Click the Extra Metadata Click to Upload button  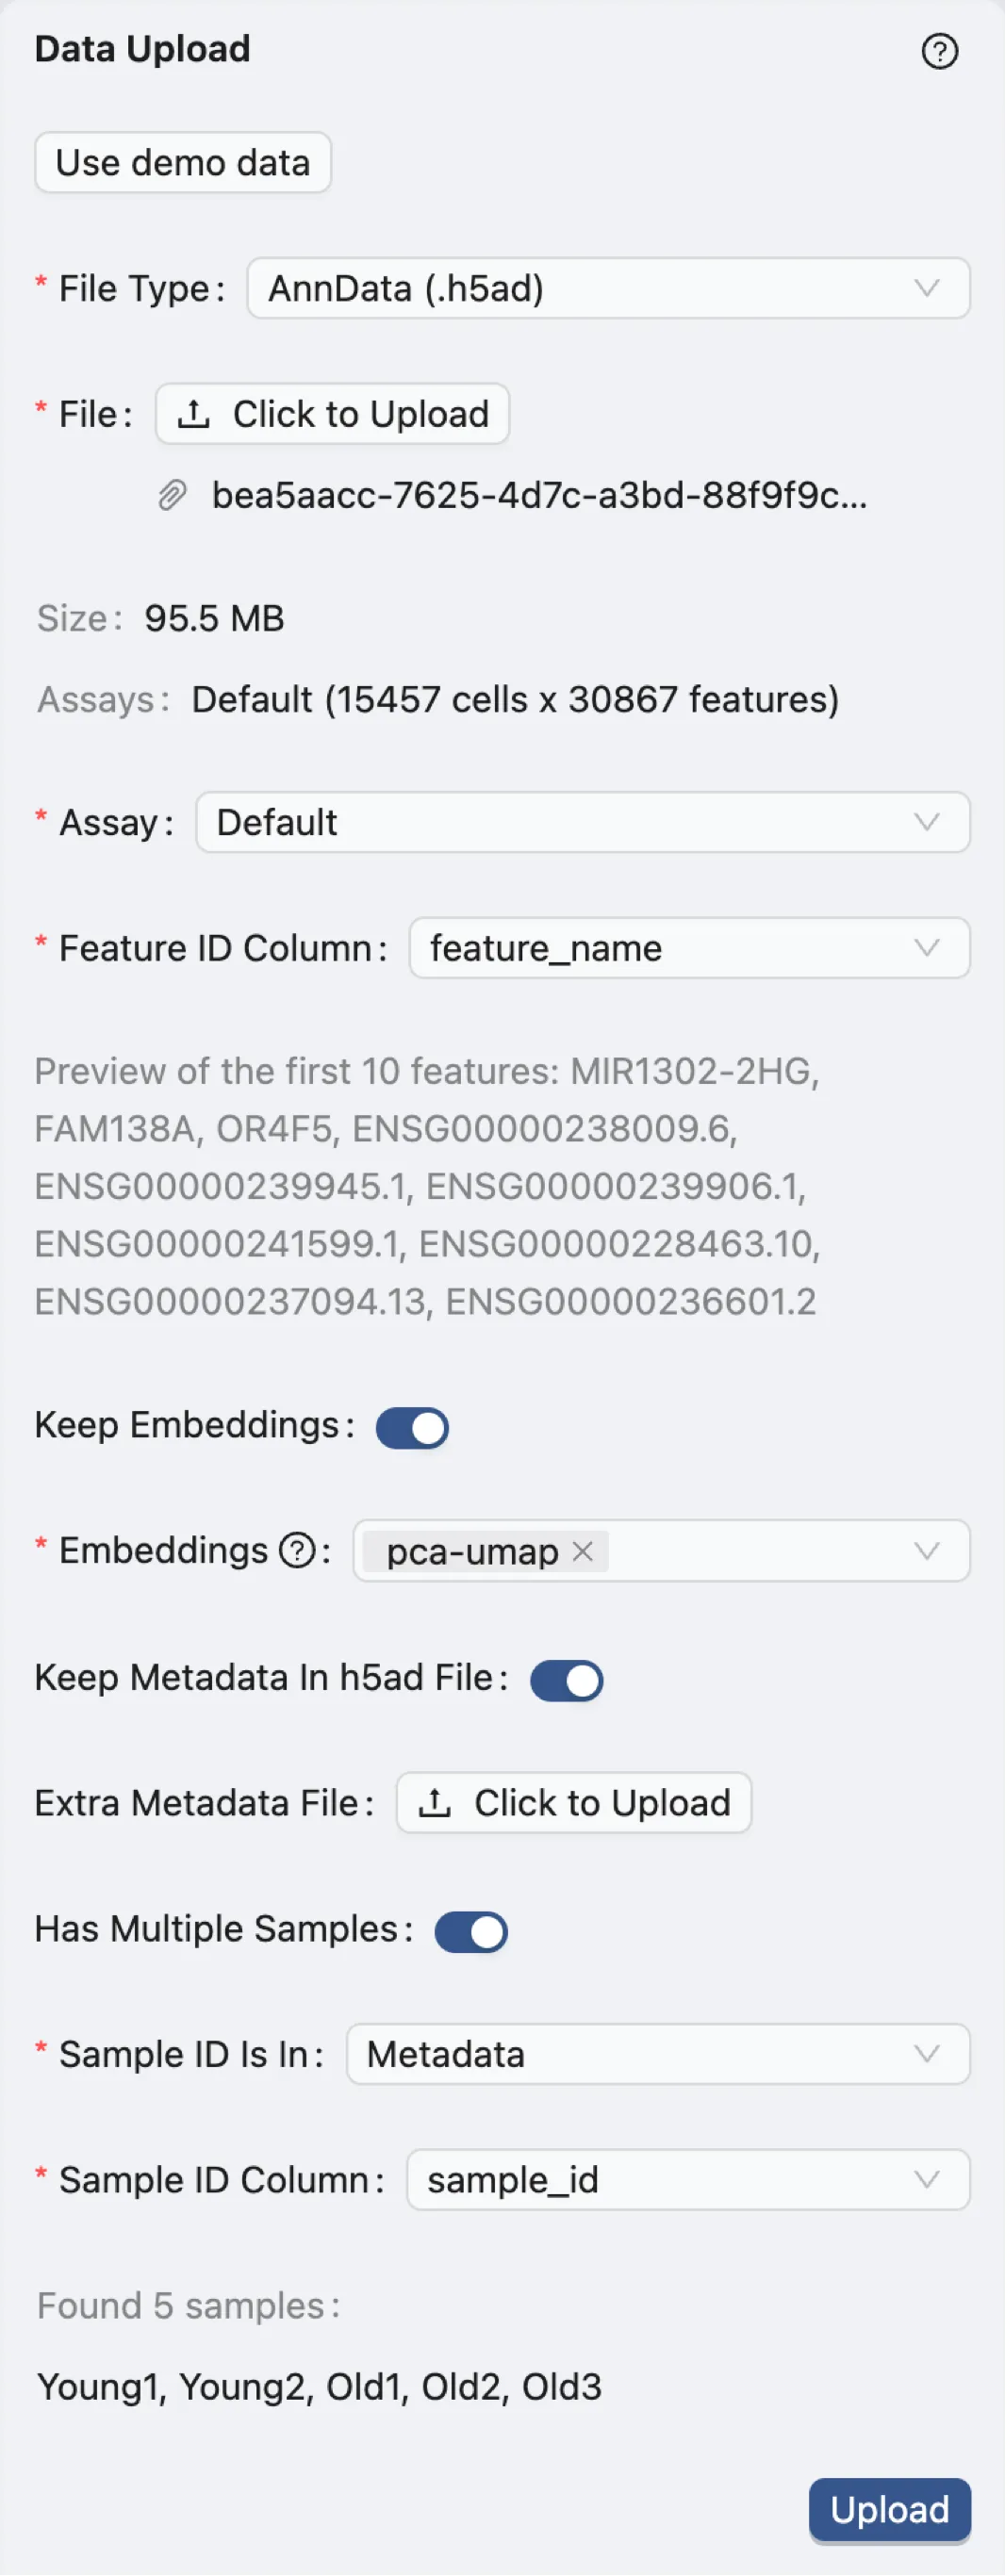(573, 1803)
